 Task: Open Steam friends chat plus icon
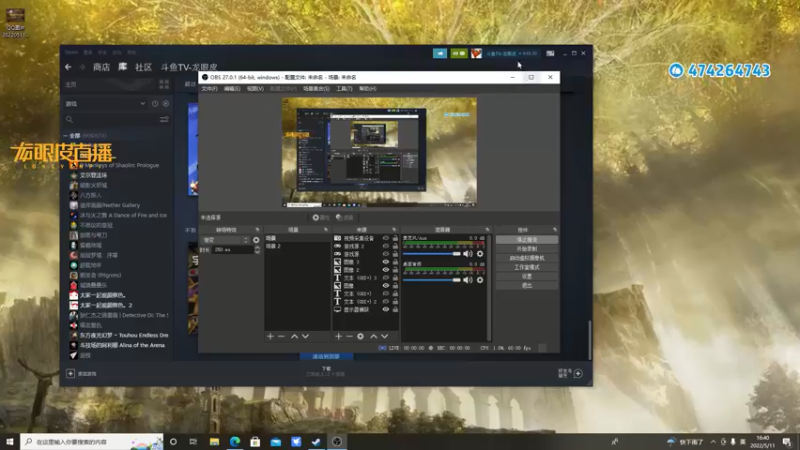578,373
